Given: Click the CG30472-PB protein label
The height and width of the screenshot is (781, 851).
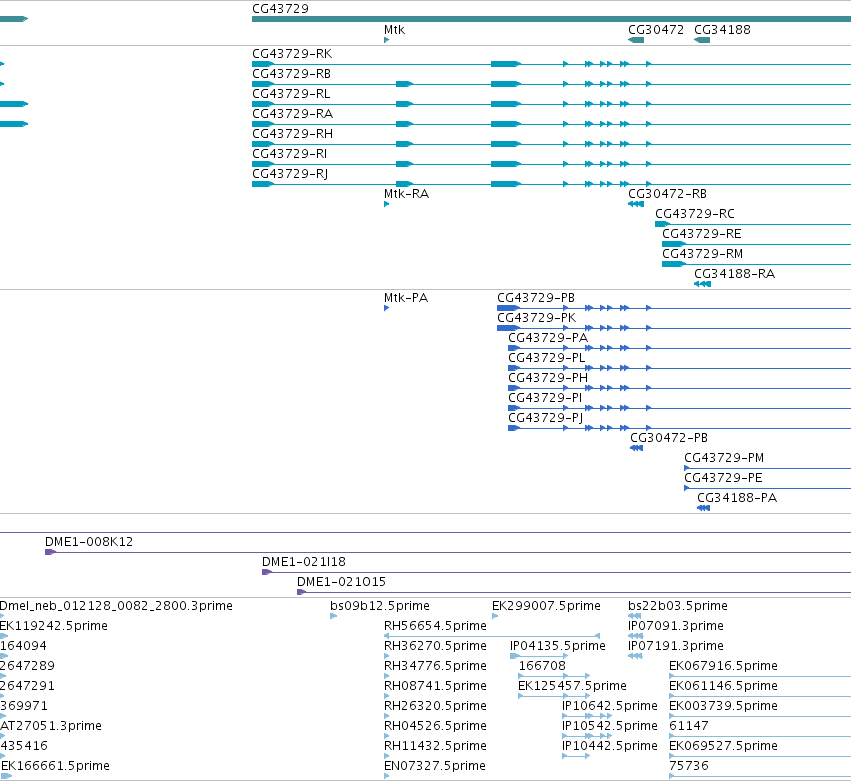Looking at the screenshot, I should point(669,438).
